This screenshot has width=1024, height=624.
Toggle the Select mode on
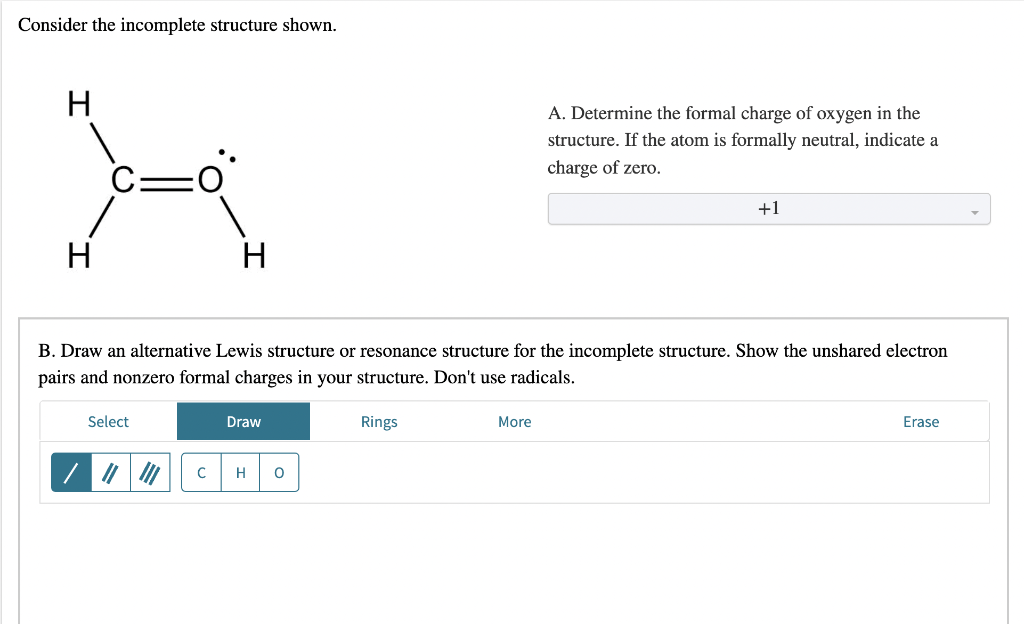point(108,421)
